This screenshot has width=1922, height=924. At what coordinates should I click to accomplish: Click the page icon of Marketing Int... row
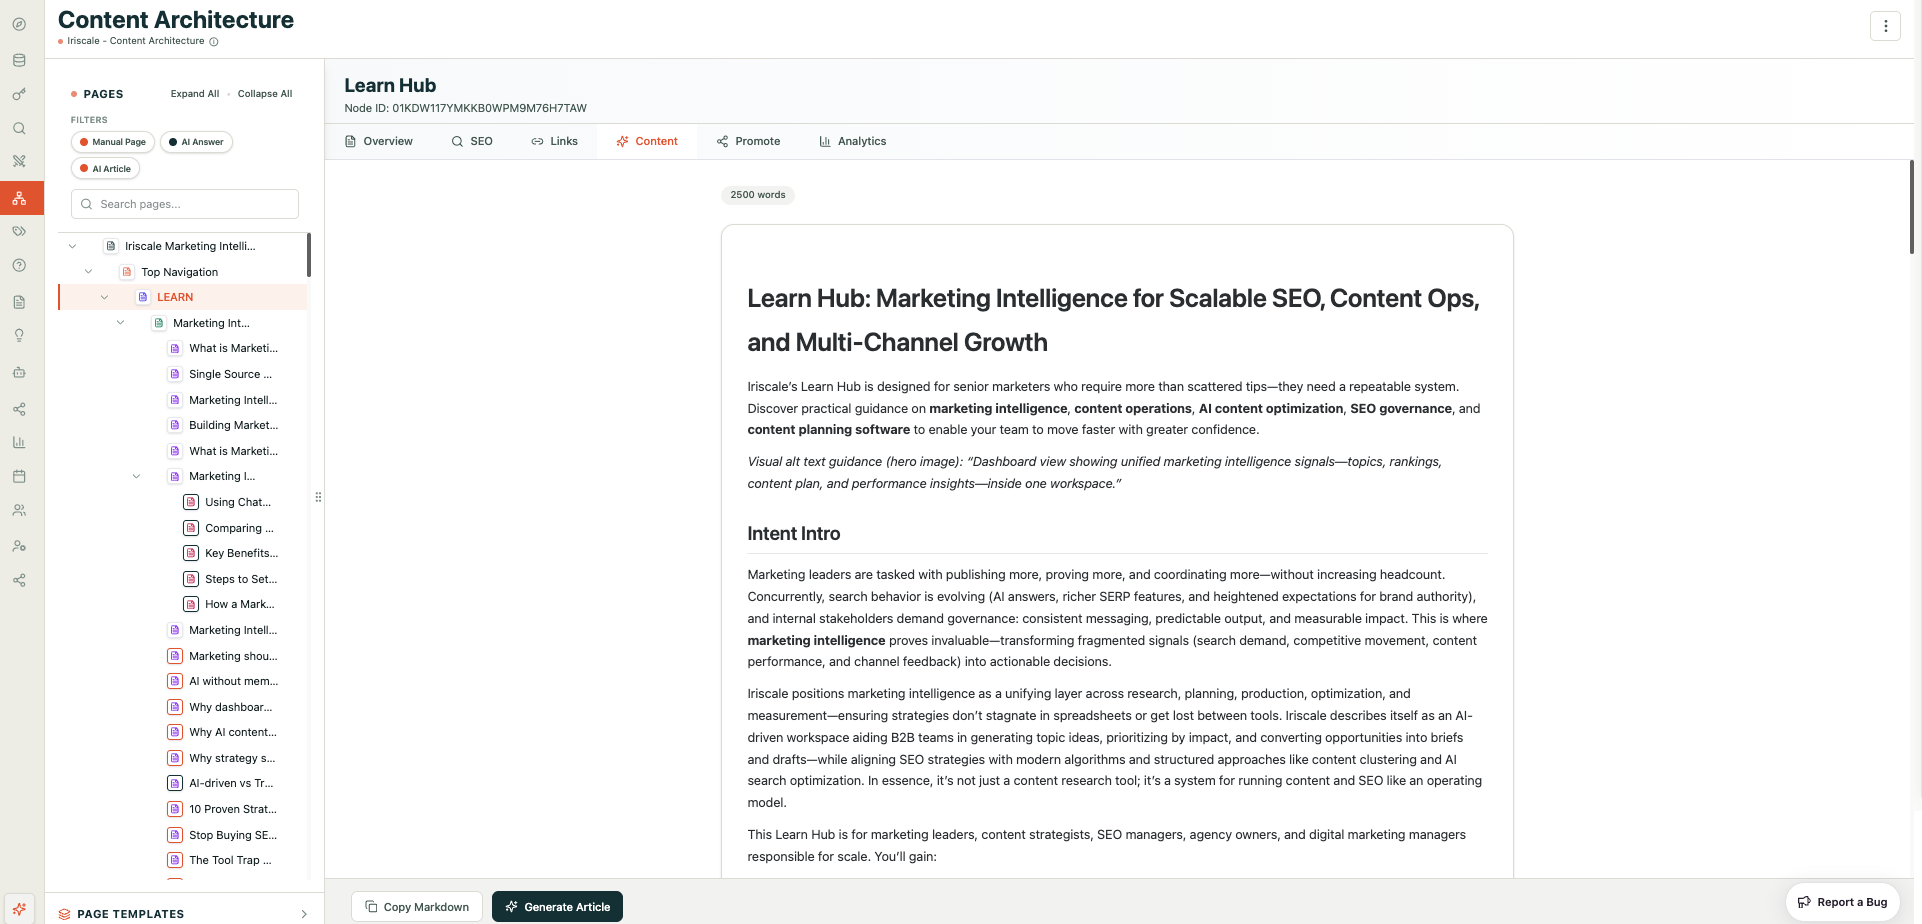point(159,323)
